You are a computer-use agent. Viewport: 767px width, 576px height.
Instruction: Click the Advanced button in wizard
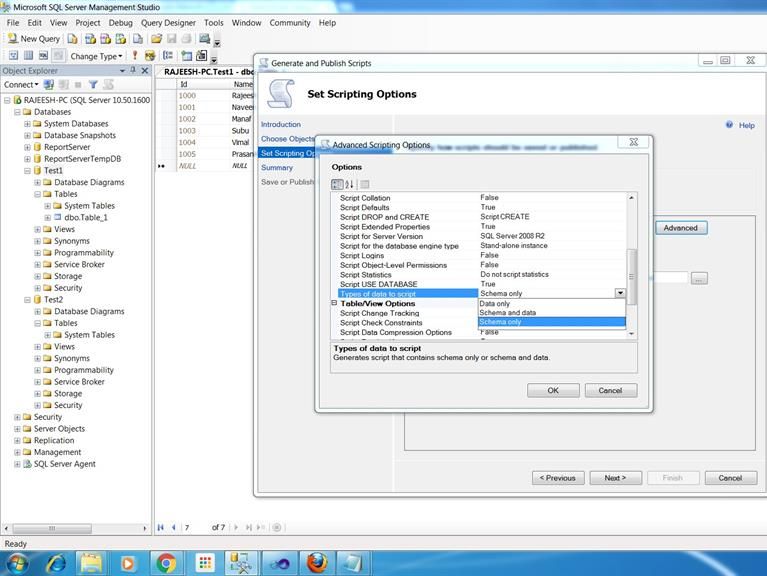tap(680, 228)
